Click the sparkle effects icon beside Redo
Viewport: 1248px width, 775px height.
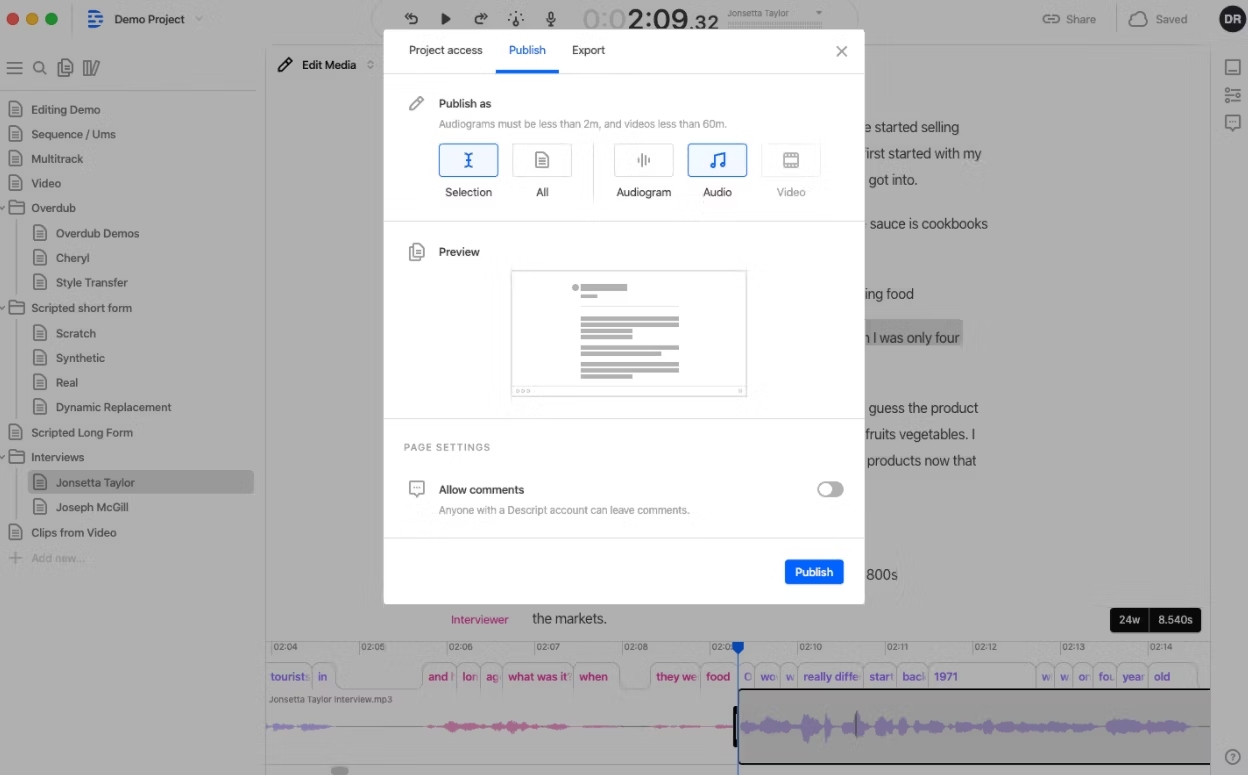pyautogui.click(x=515, y=19)
